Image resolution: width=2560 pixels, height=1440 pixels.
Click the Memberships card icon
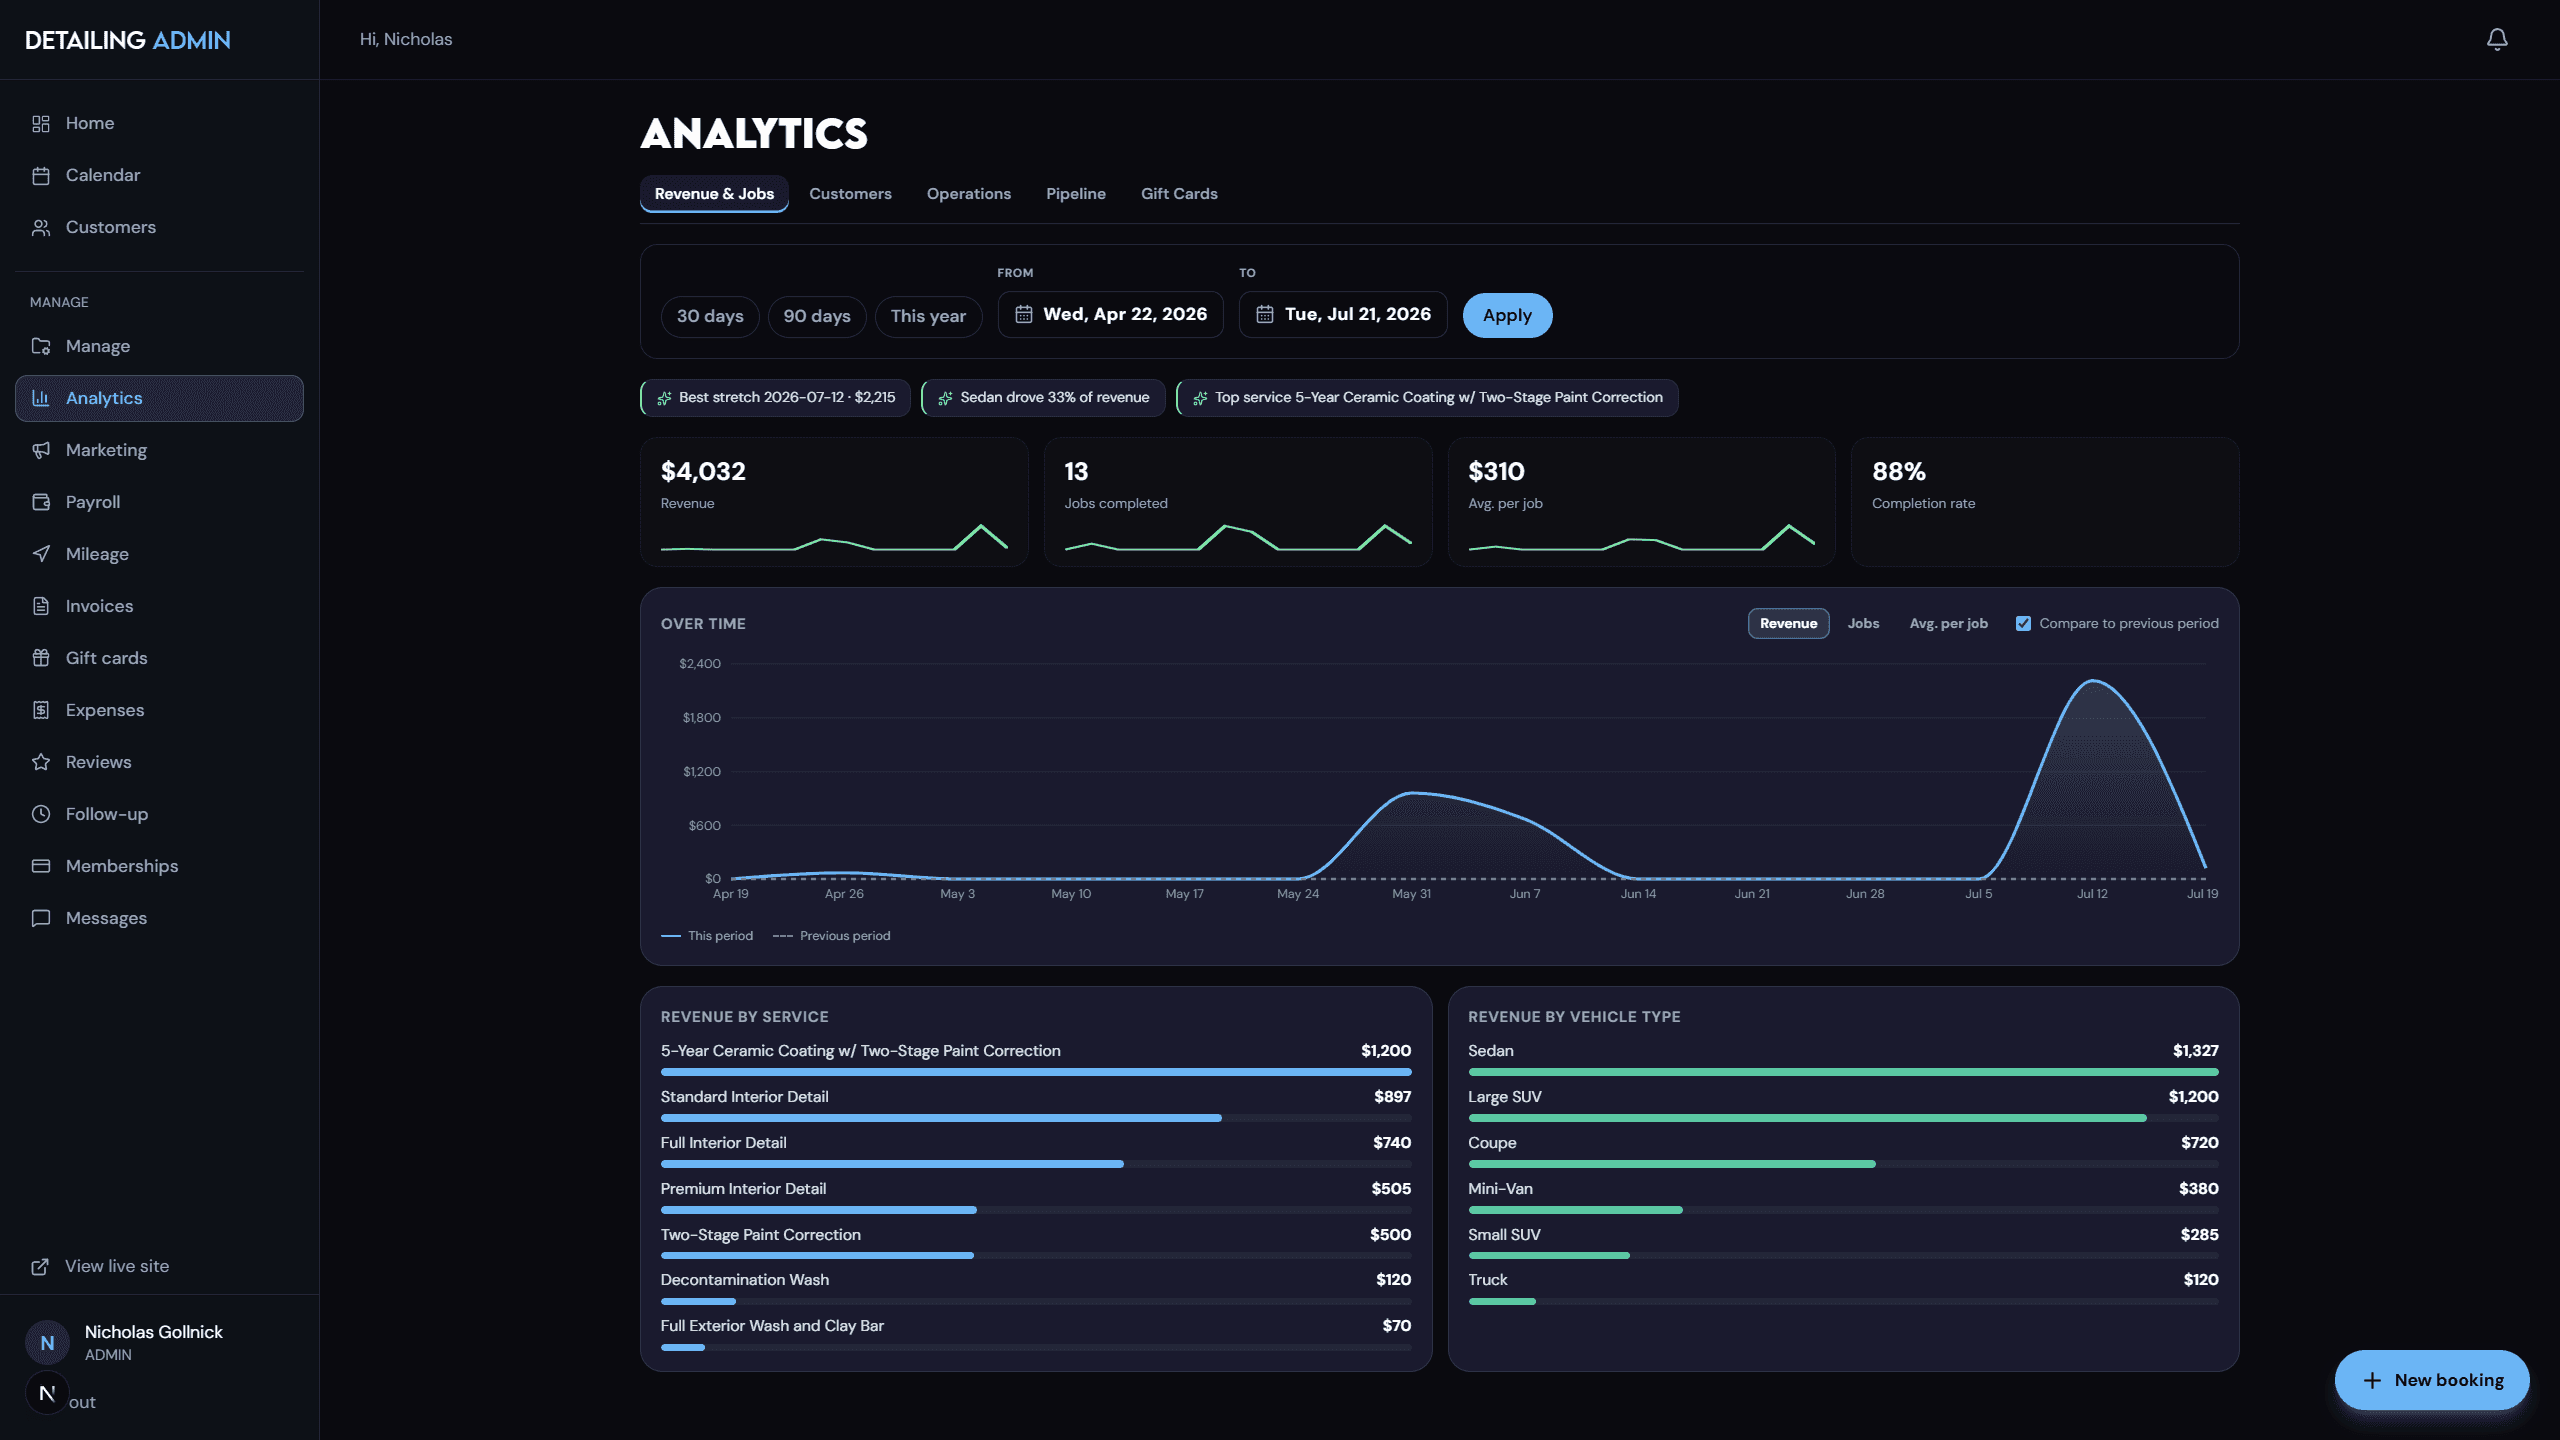click(41, 866)
